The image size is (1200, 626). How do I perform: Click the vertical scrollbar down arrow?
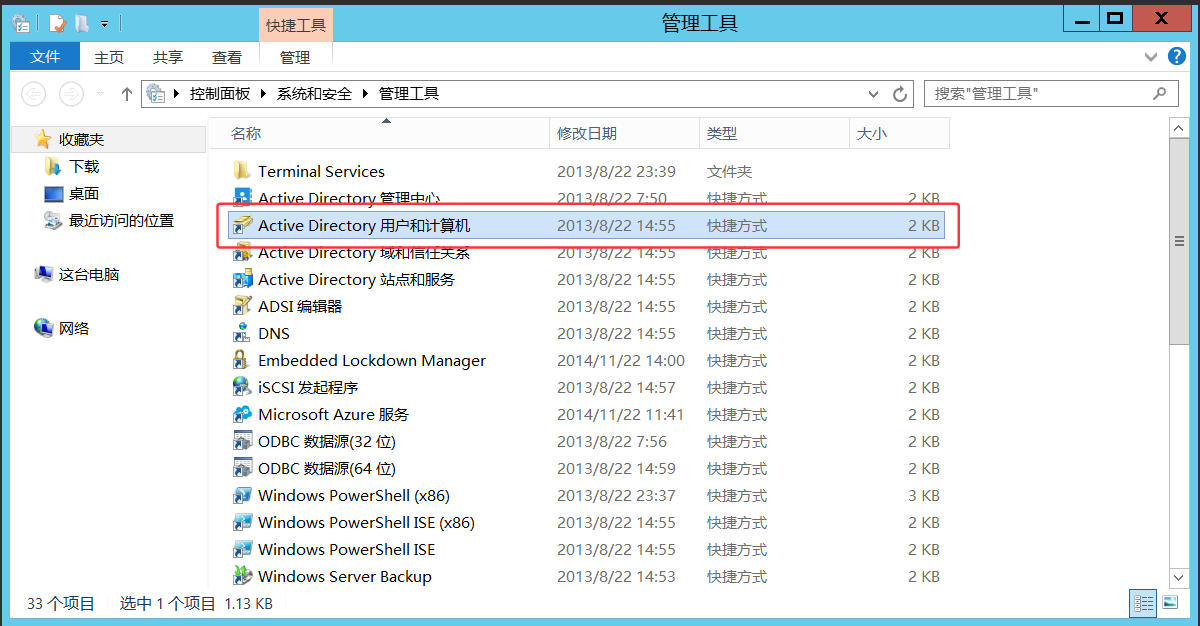pyautogui.click(x=1180, y=578)
